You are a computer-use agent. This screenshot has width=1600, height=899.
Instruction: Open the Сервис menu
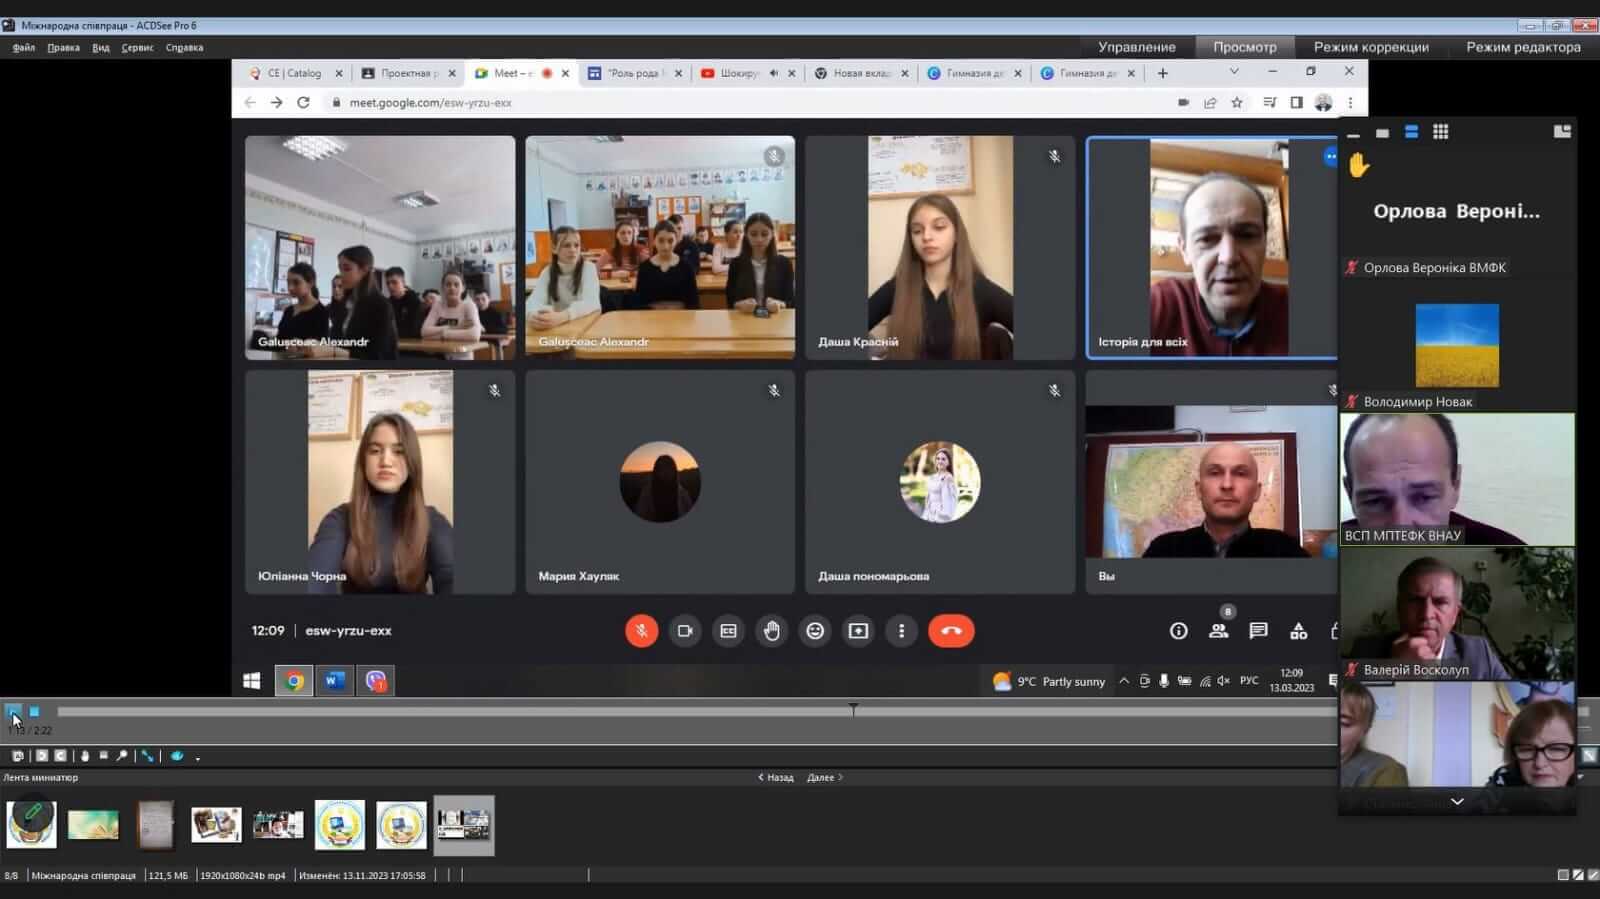point(137,47)
